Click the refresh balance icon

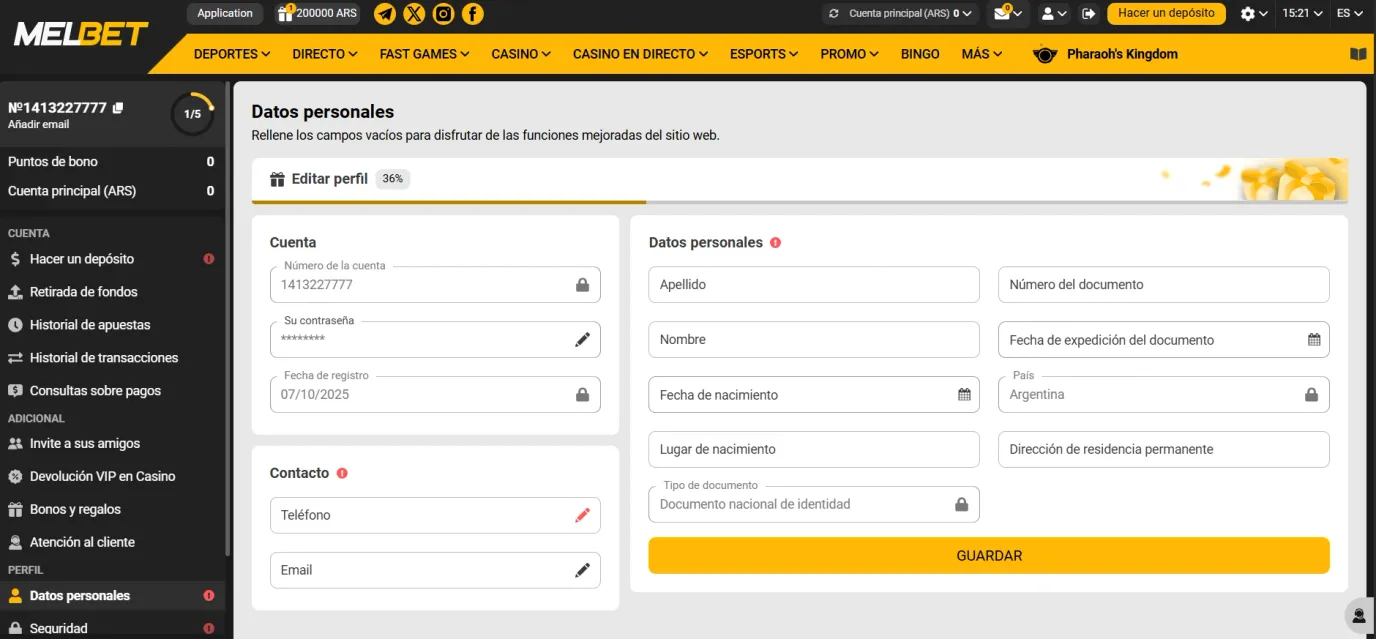point(834,14)
